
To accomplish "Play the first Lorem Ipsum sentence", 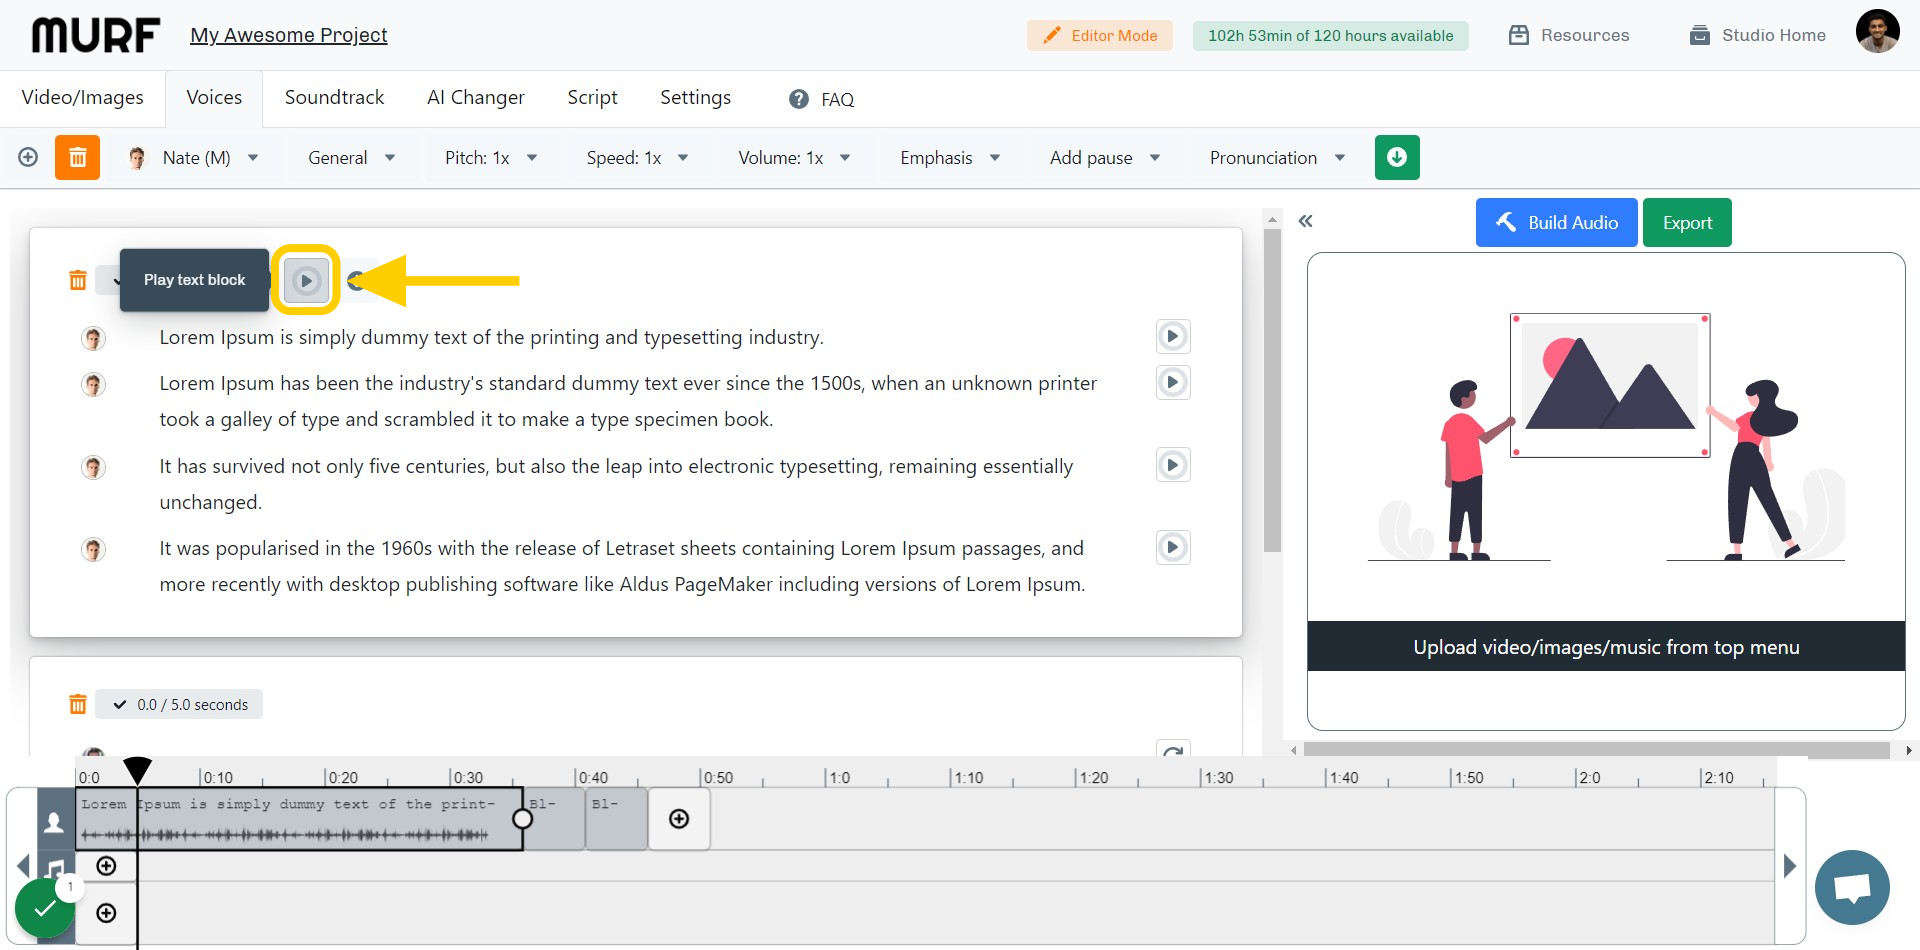I will tap(1173, 336).
